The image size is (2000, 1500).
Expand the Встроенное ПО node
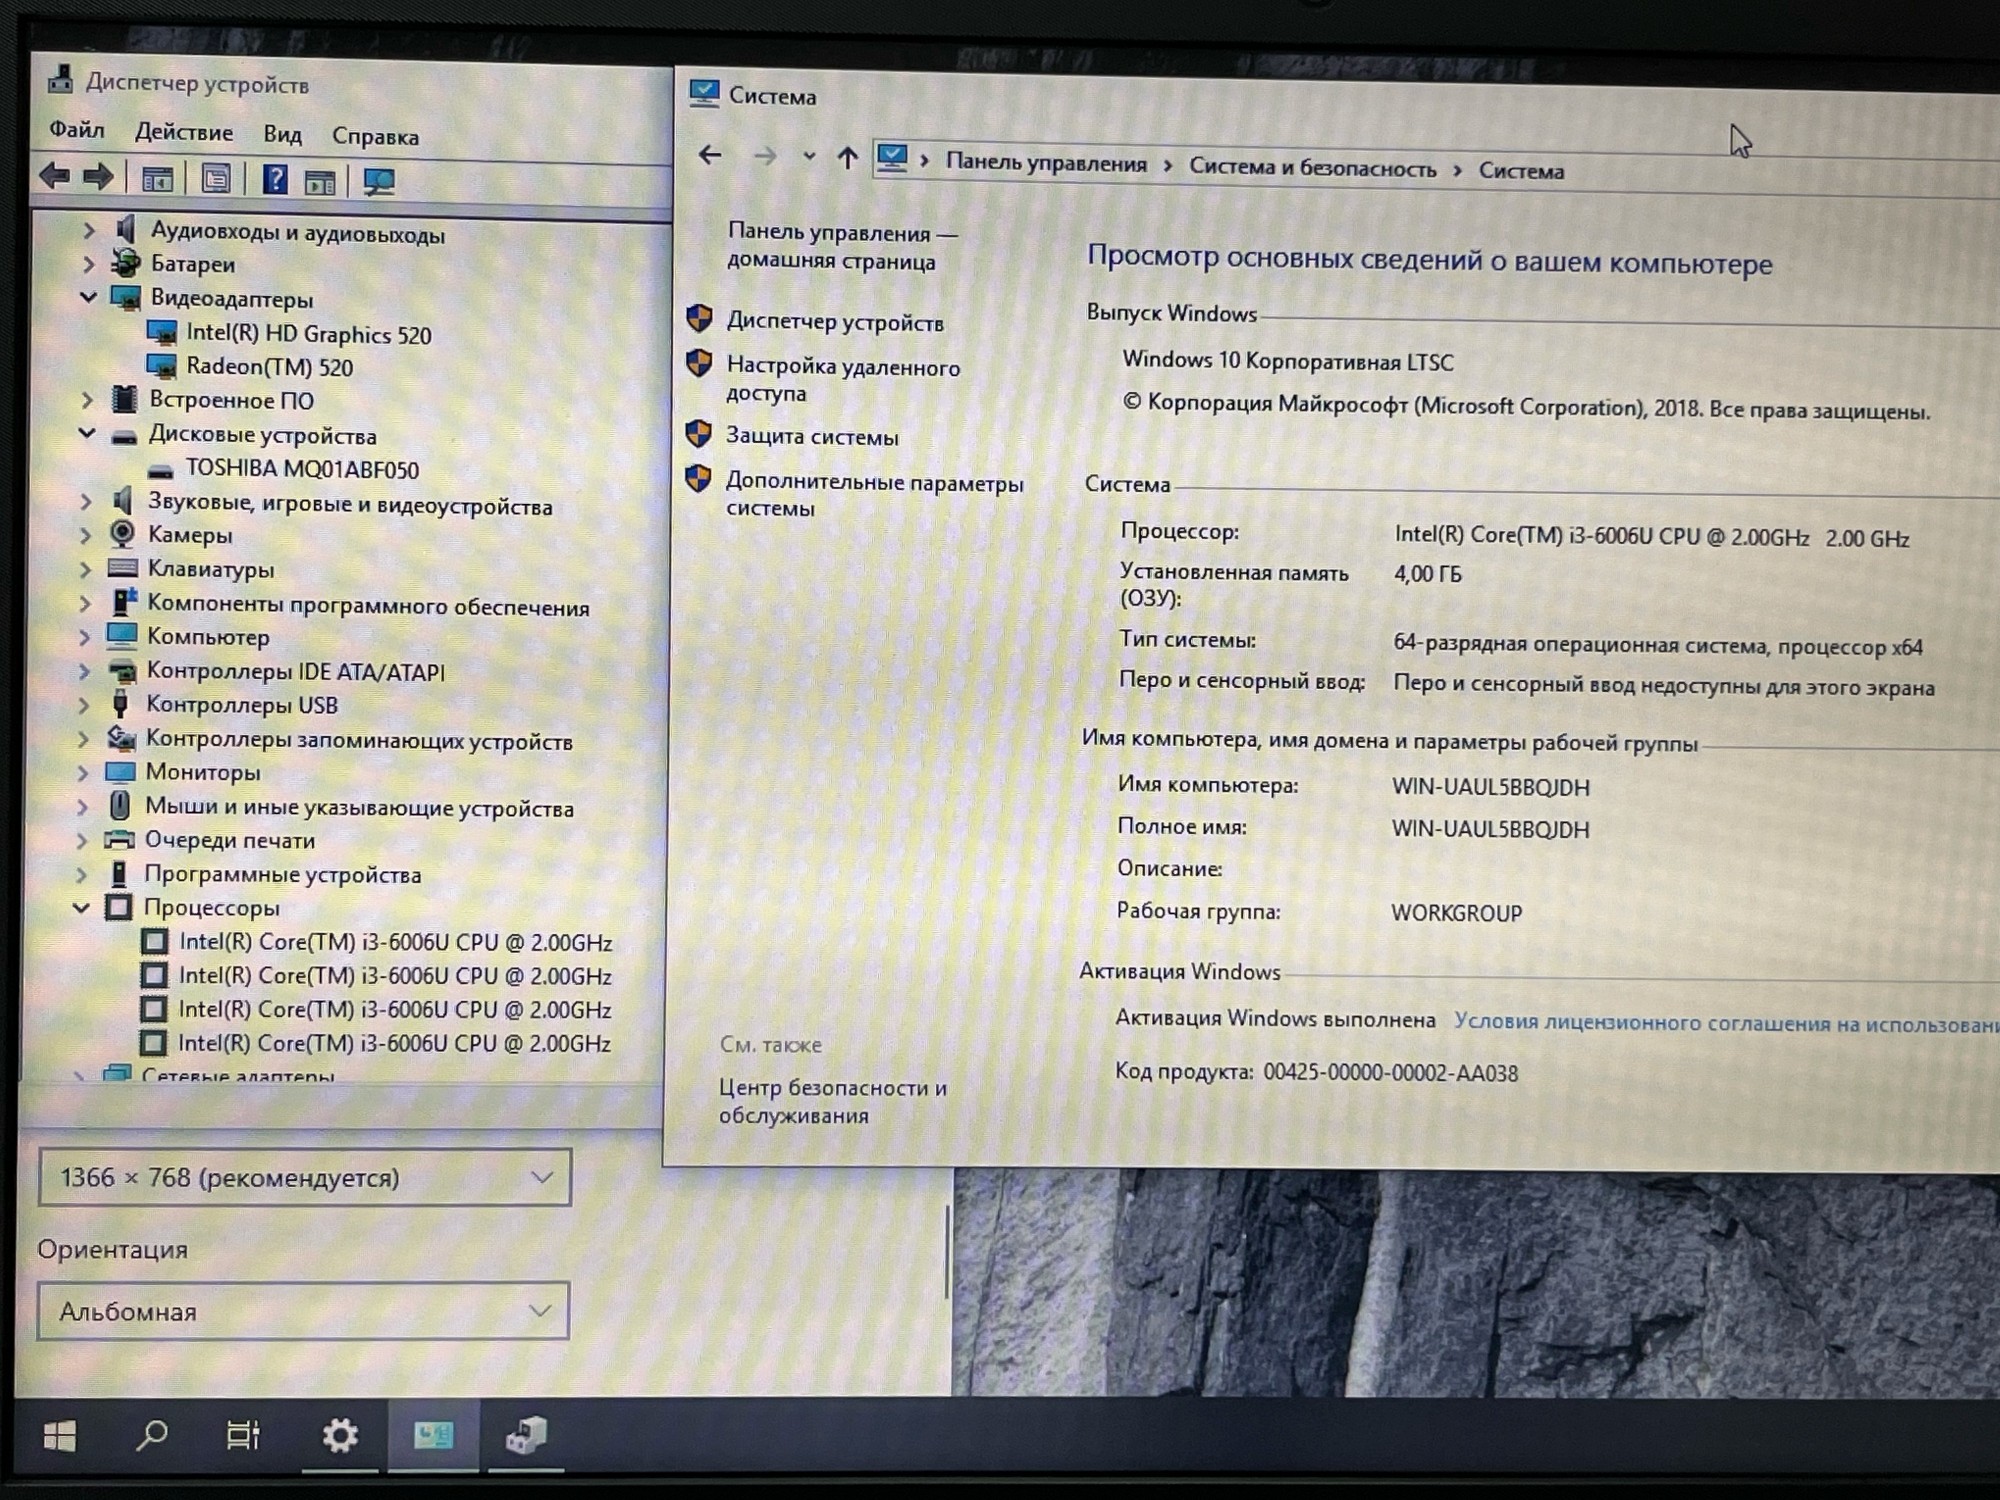tap(87, 400)
